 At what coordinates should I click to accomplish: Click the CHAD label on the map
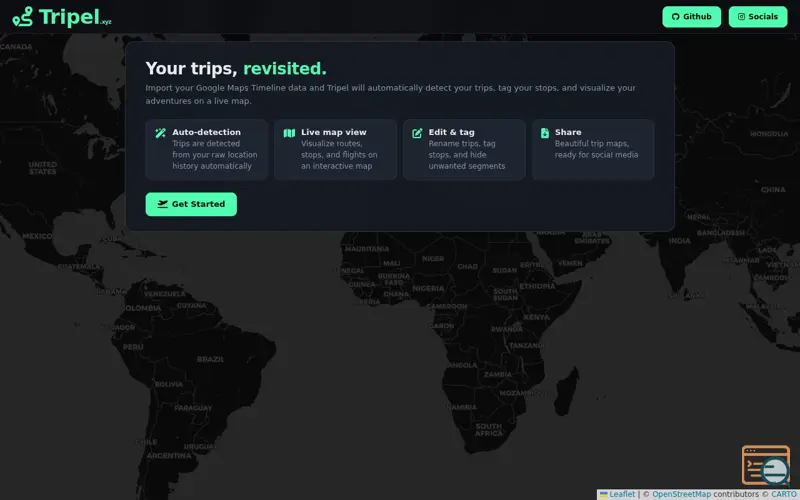(x=467, y=266)
